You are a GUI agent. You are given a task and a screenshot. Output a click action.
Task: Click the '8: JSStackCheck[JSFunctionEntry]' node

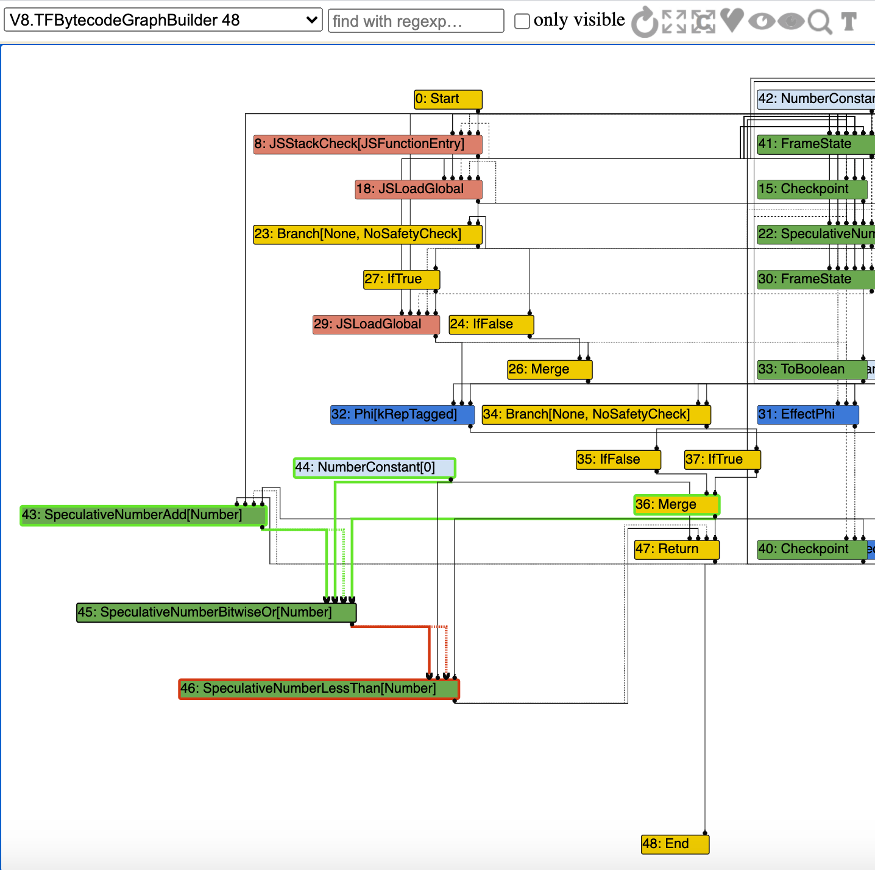[367, 144]
